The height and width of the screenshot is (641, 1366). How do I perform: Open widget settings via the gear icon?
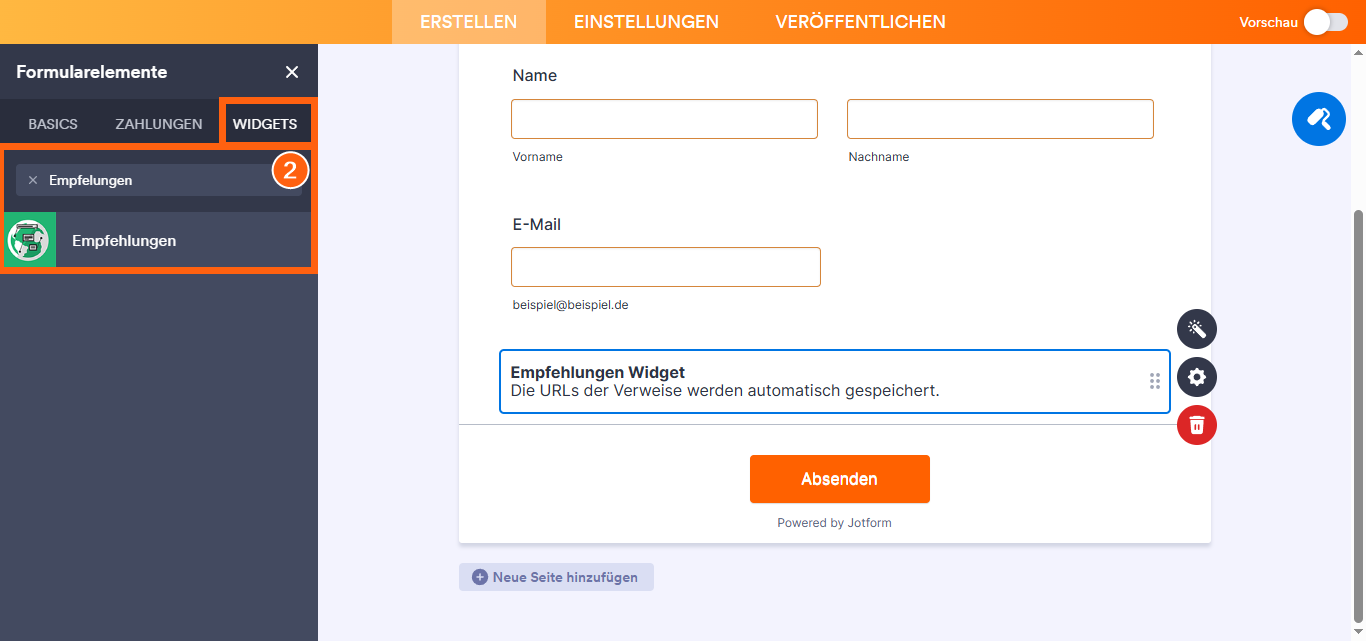click(1196, 377)
